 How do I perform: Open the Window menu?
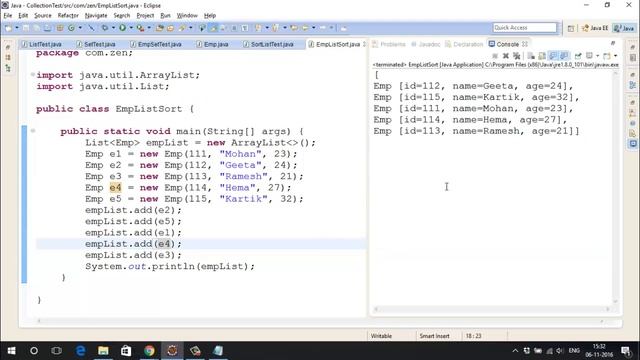click(187, 16)
